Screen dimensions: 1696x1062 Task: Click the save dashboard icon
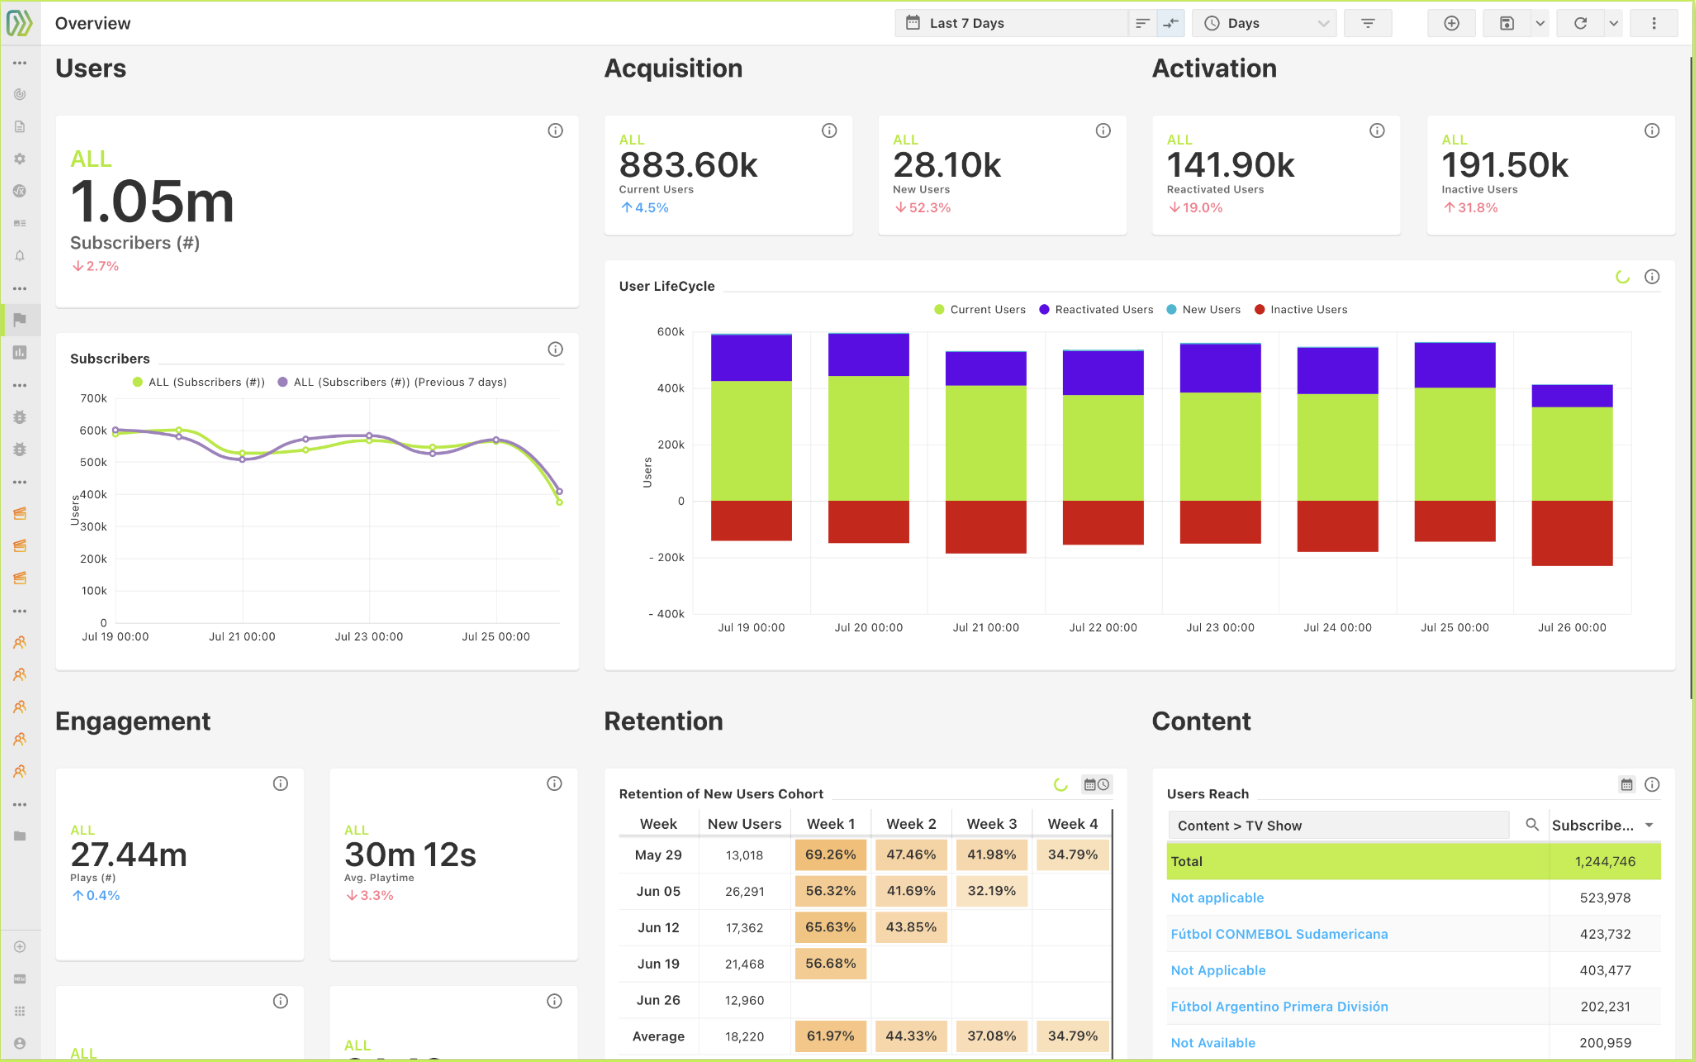click(x=1507, y=23)
